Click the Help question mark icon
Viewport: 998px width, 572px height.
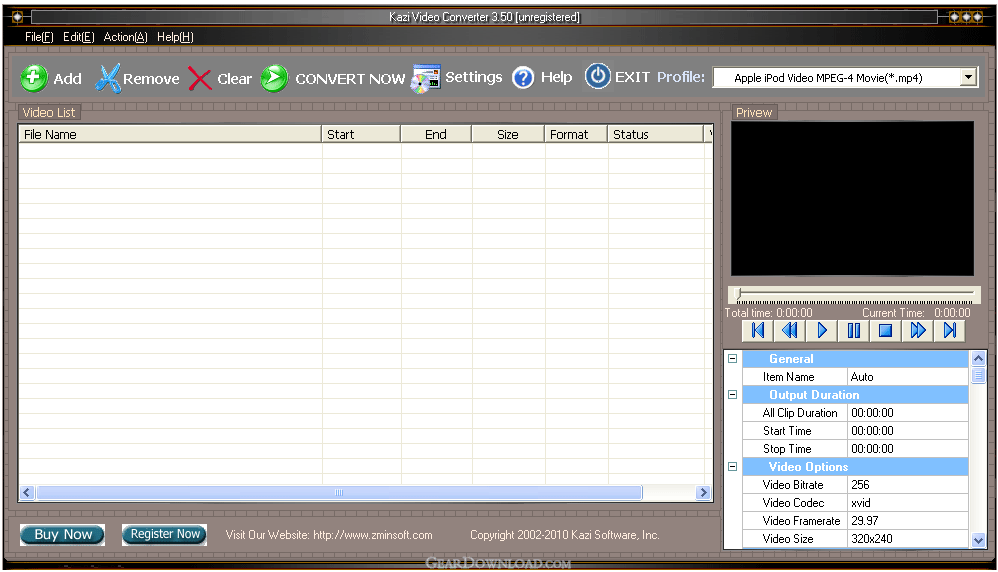(x=523, y=78)
